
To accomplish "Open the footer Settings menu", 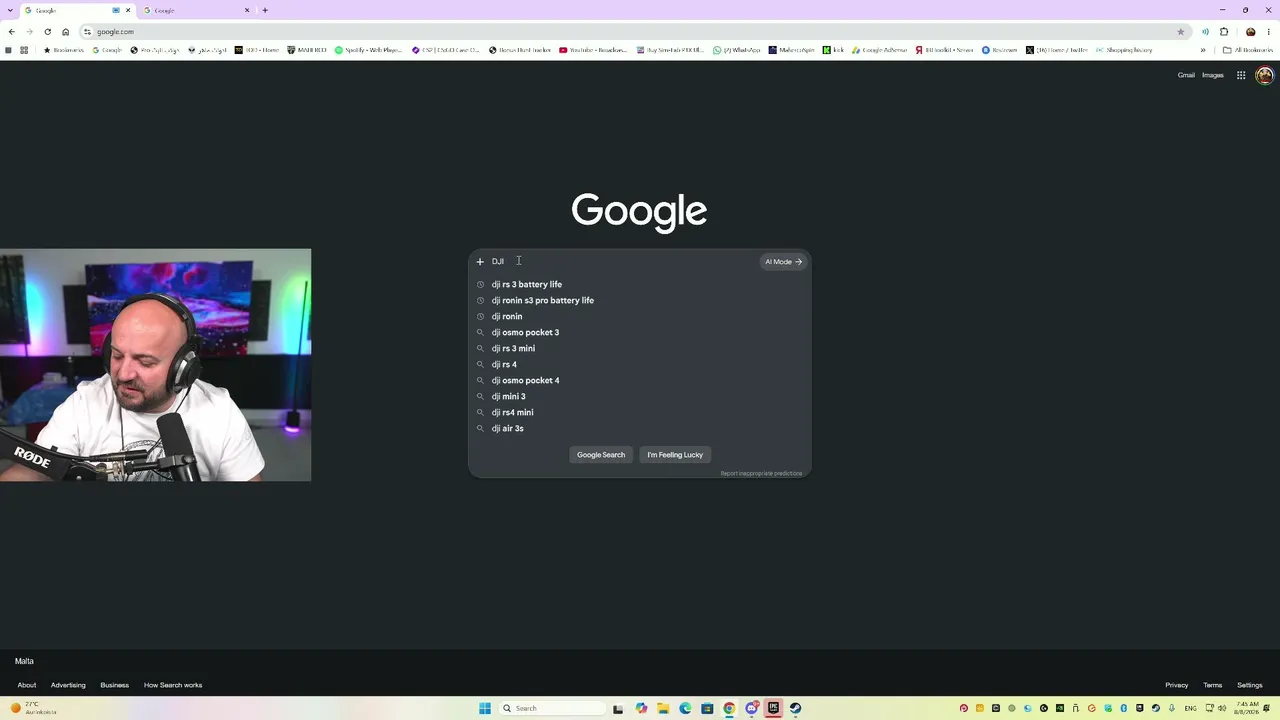I will 1250,685.
